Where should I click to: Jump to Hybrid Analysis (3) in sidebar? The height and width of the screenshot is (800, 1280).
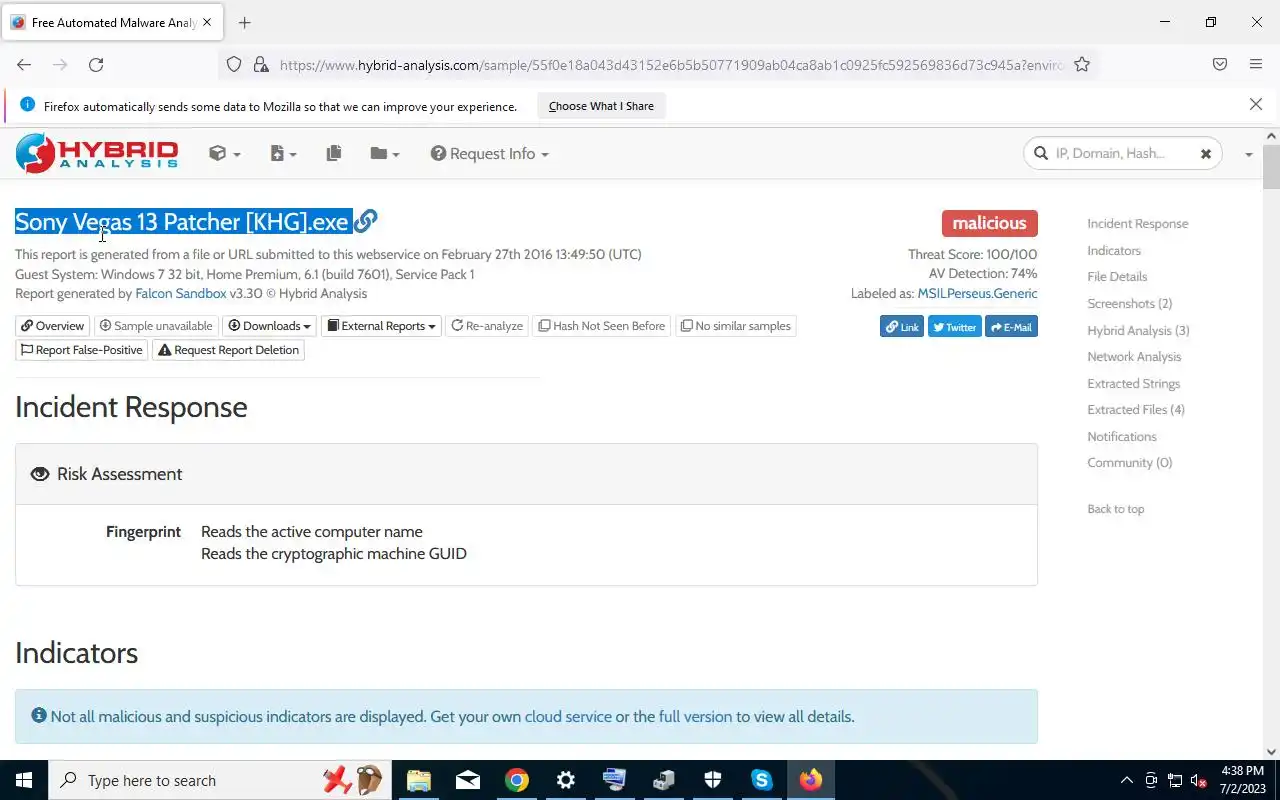[x=1138, y=331]
